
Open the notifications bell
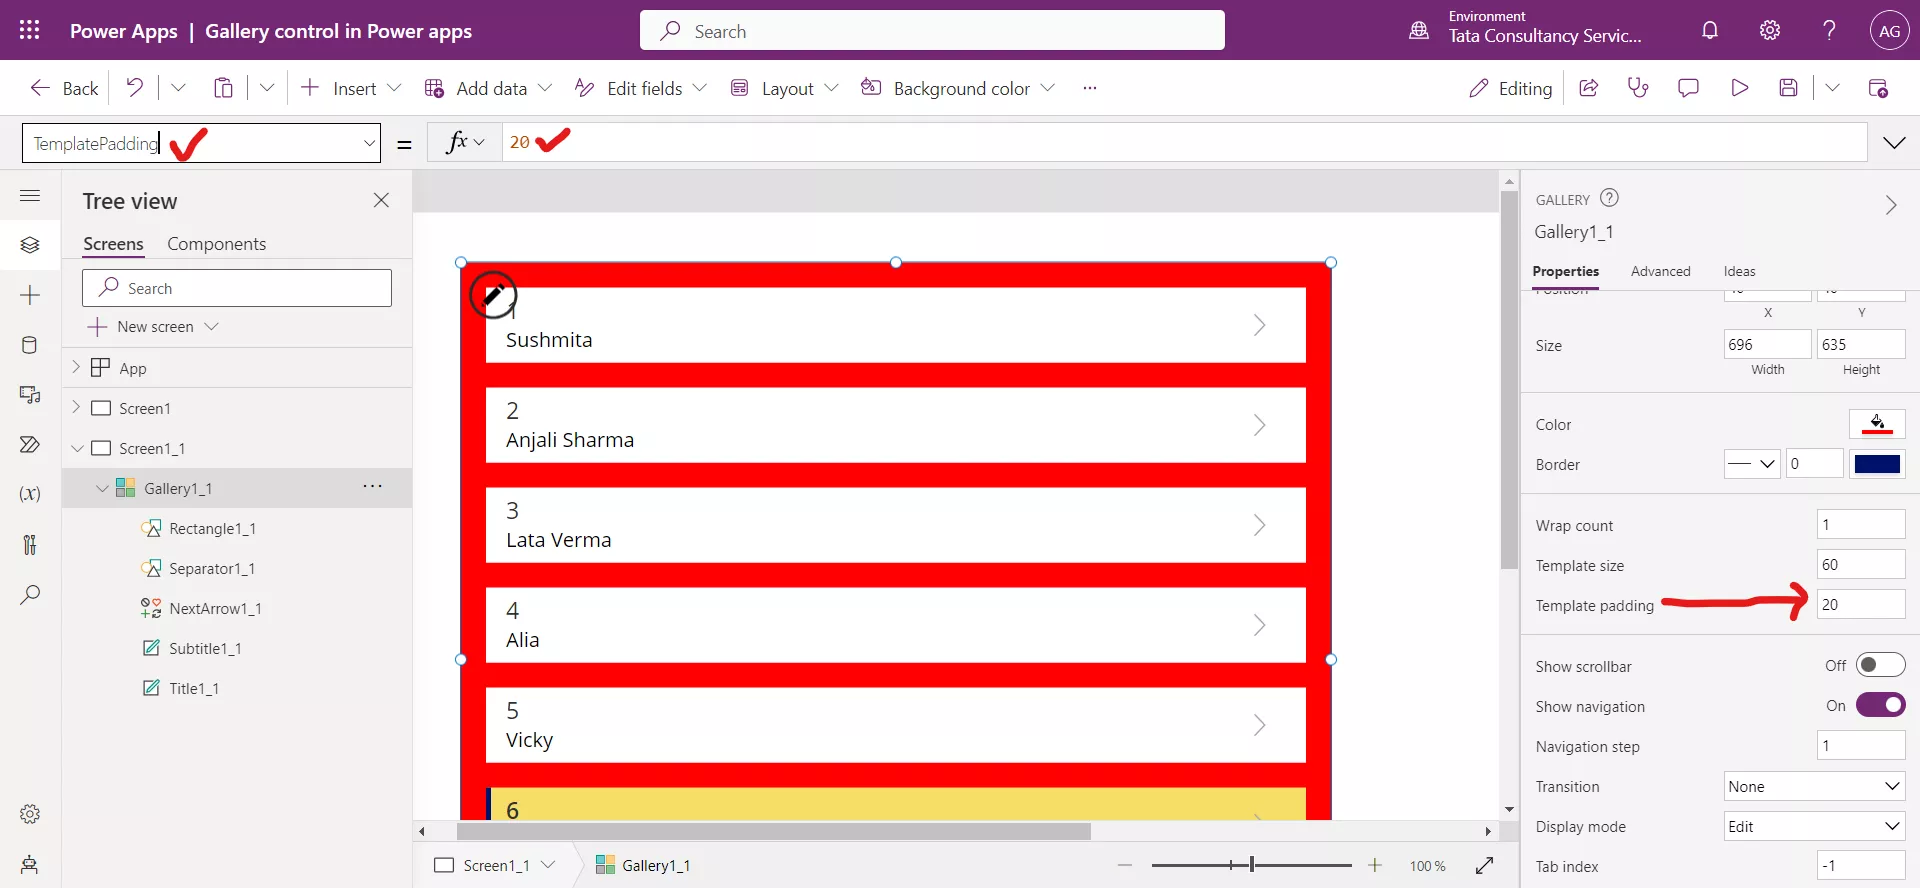(1710, 30)
